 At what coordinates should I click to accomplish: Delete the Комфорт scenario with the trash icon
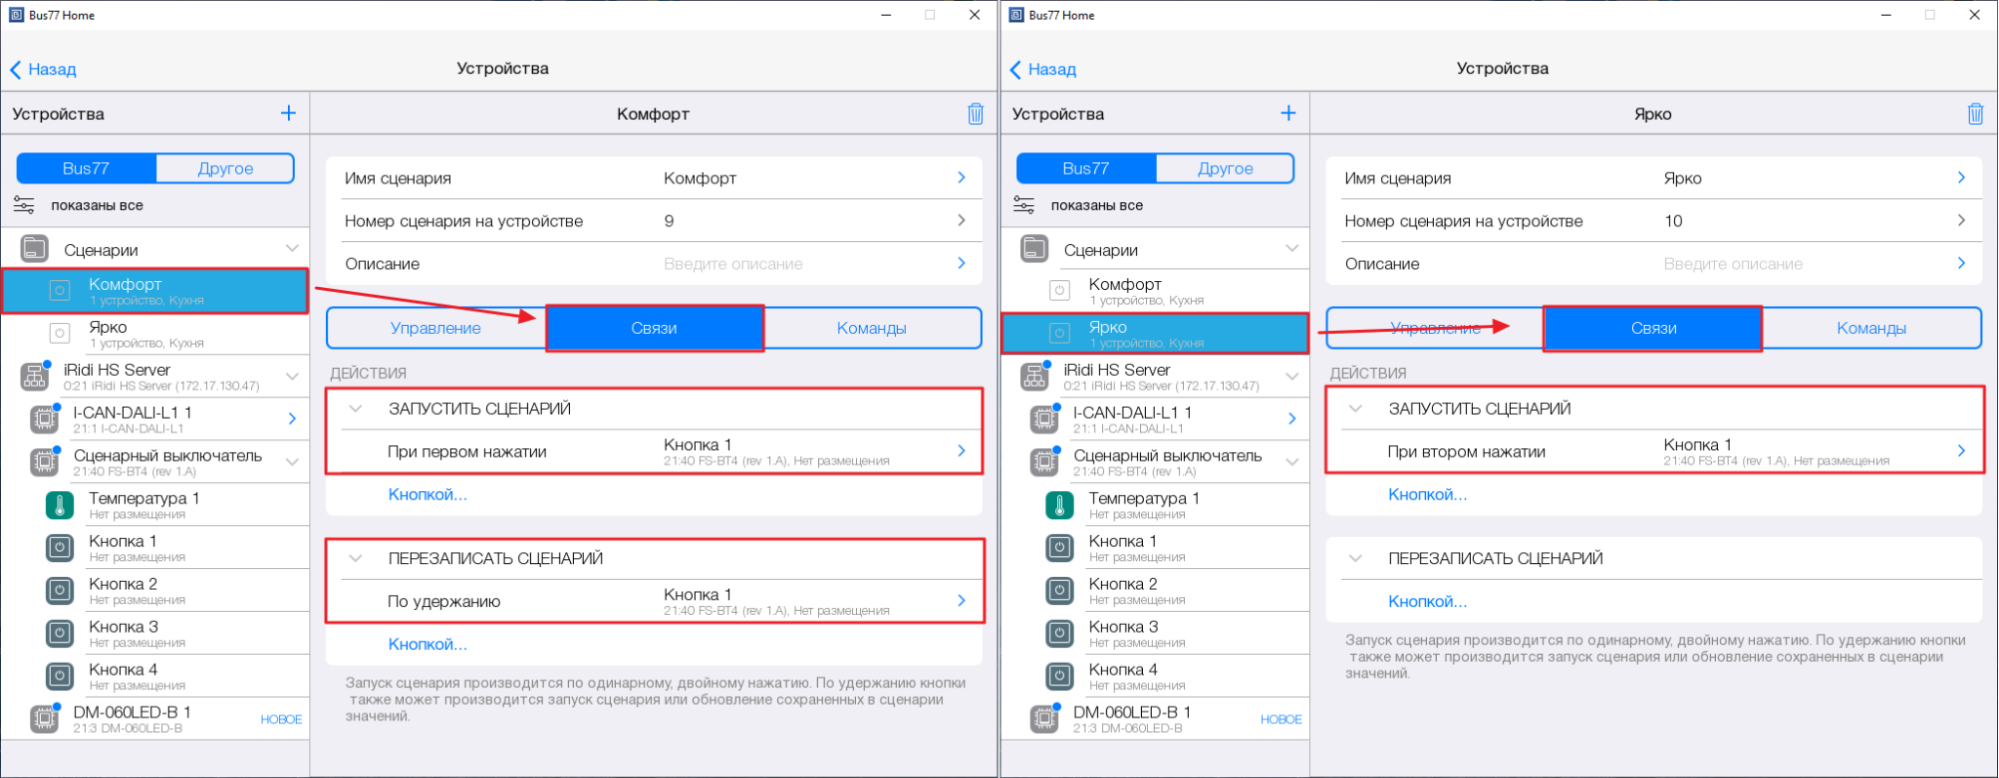(975, 114)
